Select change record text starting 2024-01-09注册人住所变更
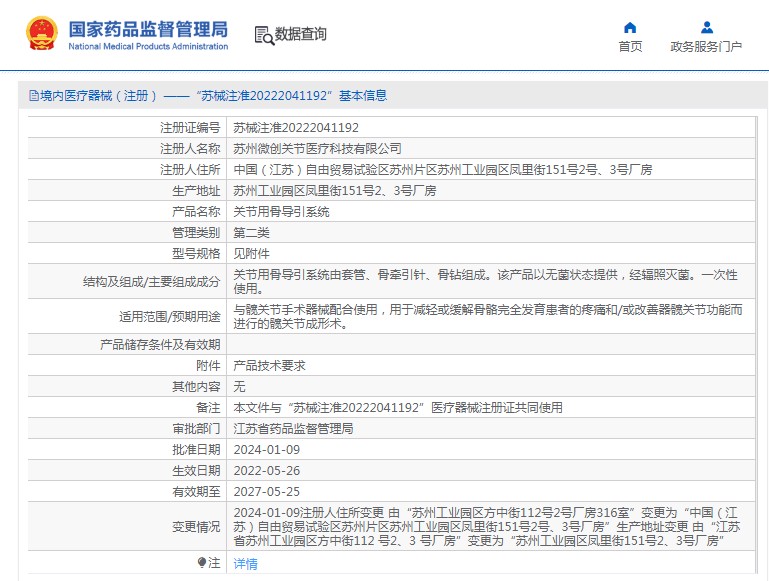This screenshot has height=581, width=769. click(487, 527)
